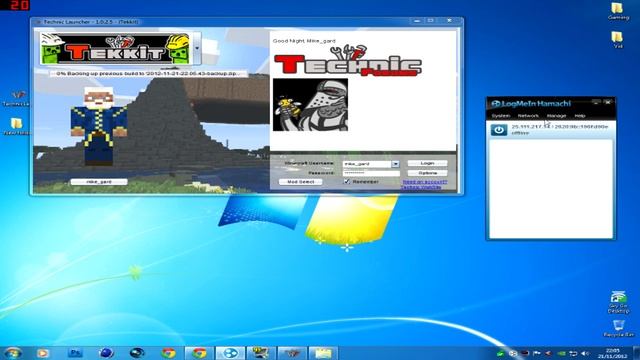Click the Tekkit modpack banner
This screenshot has height=360, width=640.
(x=116, y=49)
